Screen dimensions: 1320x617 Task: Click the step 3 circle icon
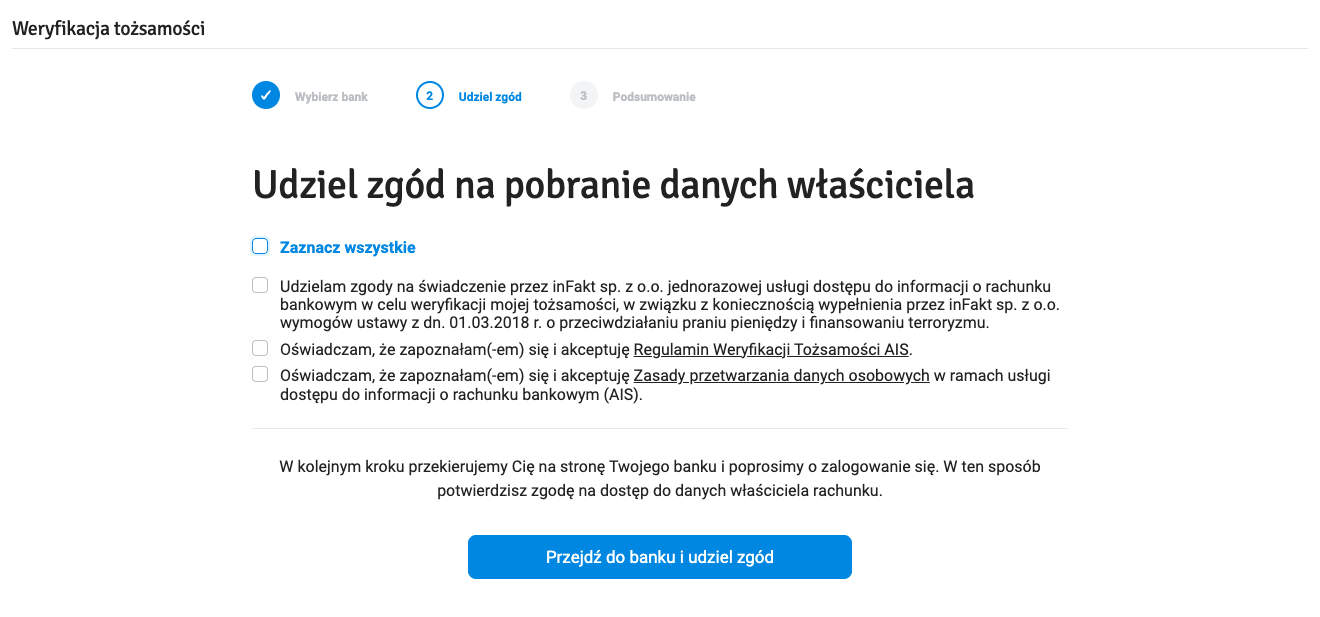[583, 96]
